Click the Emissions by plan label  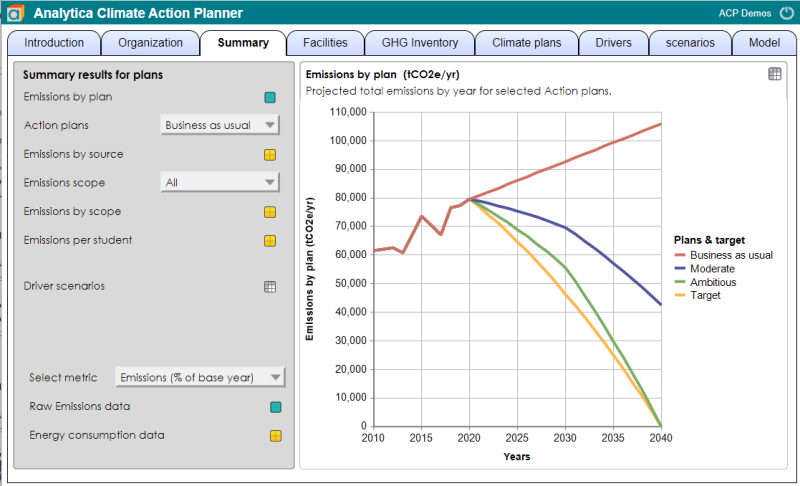pos(68,97)
